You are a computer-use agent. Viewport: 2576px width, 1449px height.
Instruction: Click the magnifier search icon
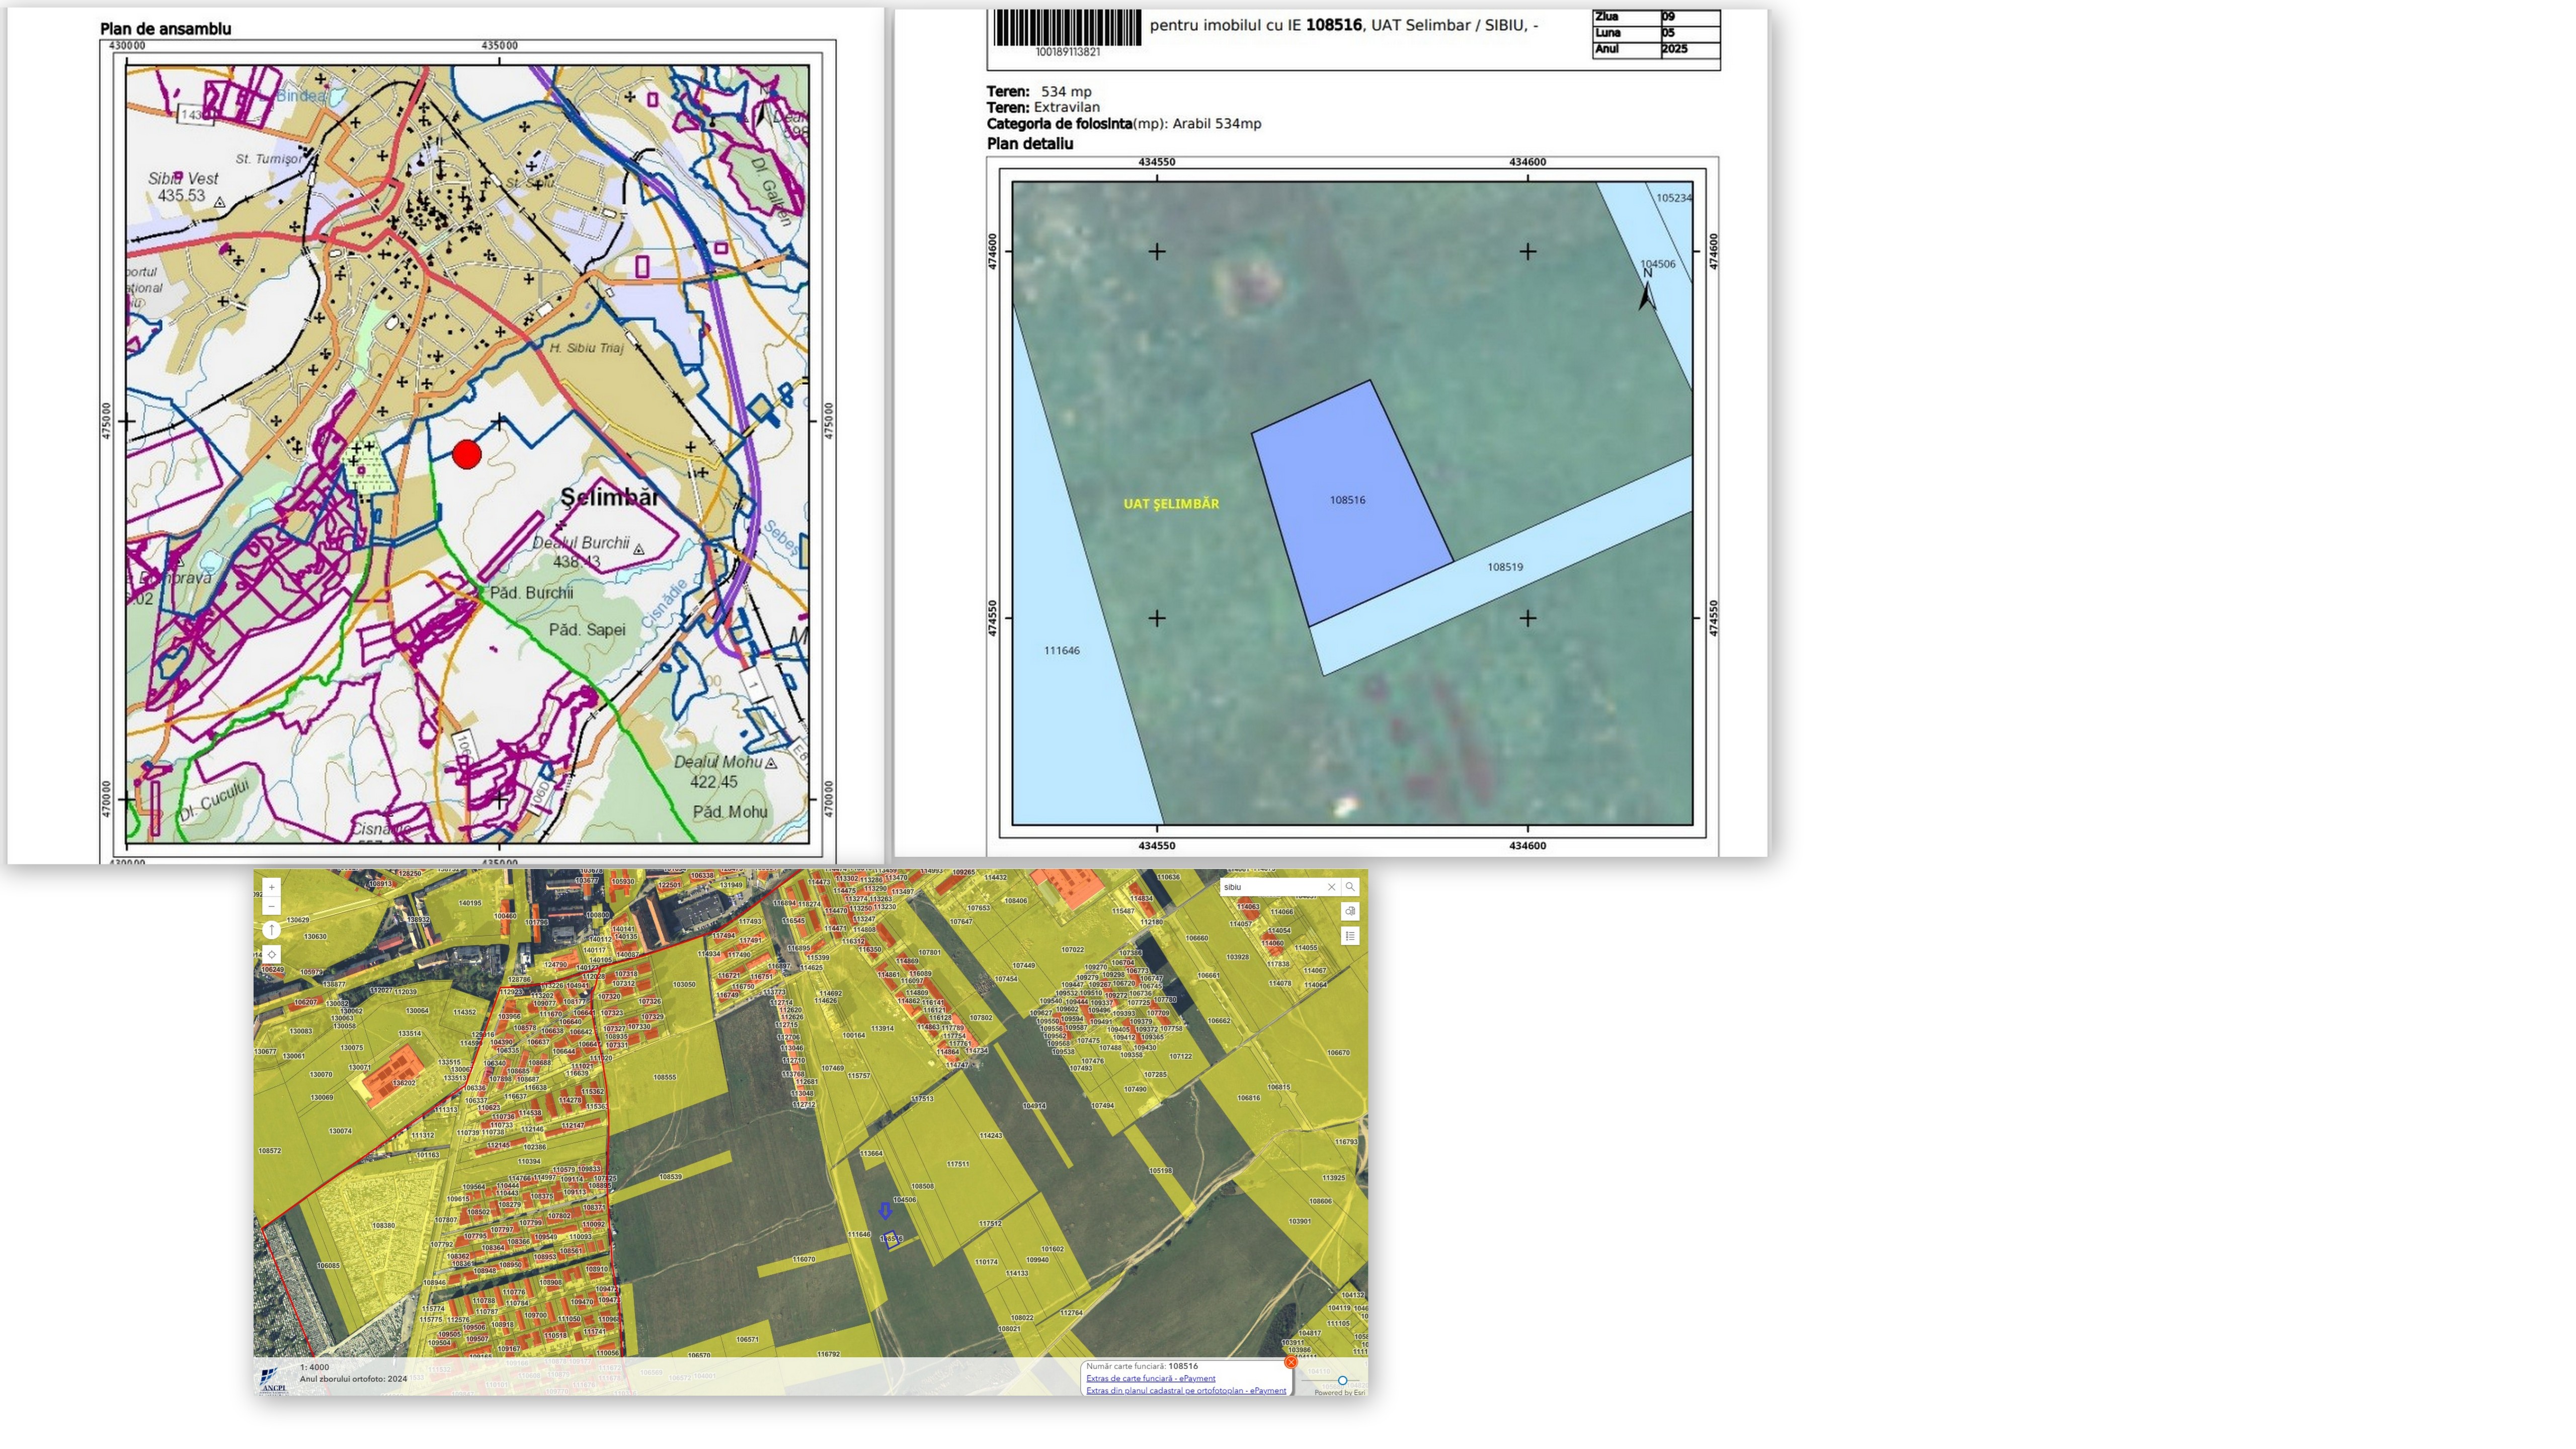[1350, 887]
